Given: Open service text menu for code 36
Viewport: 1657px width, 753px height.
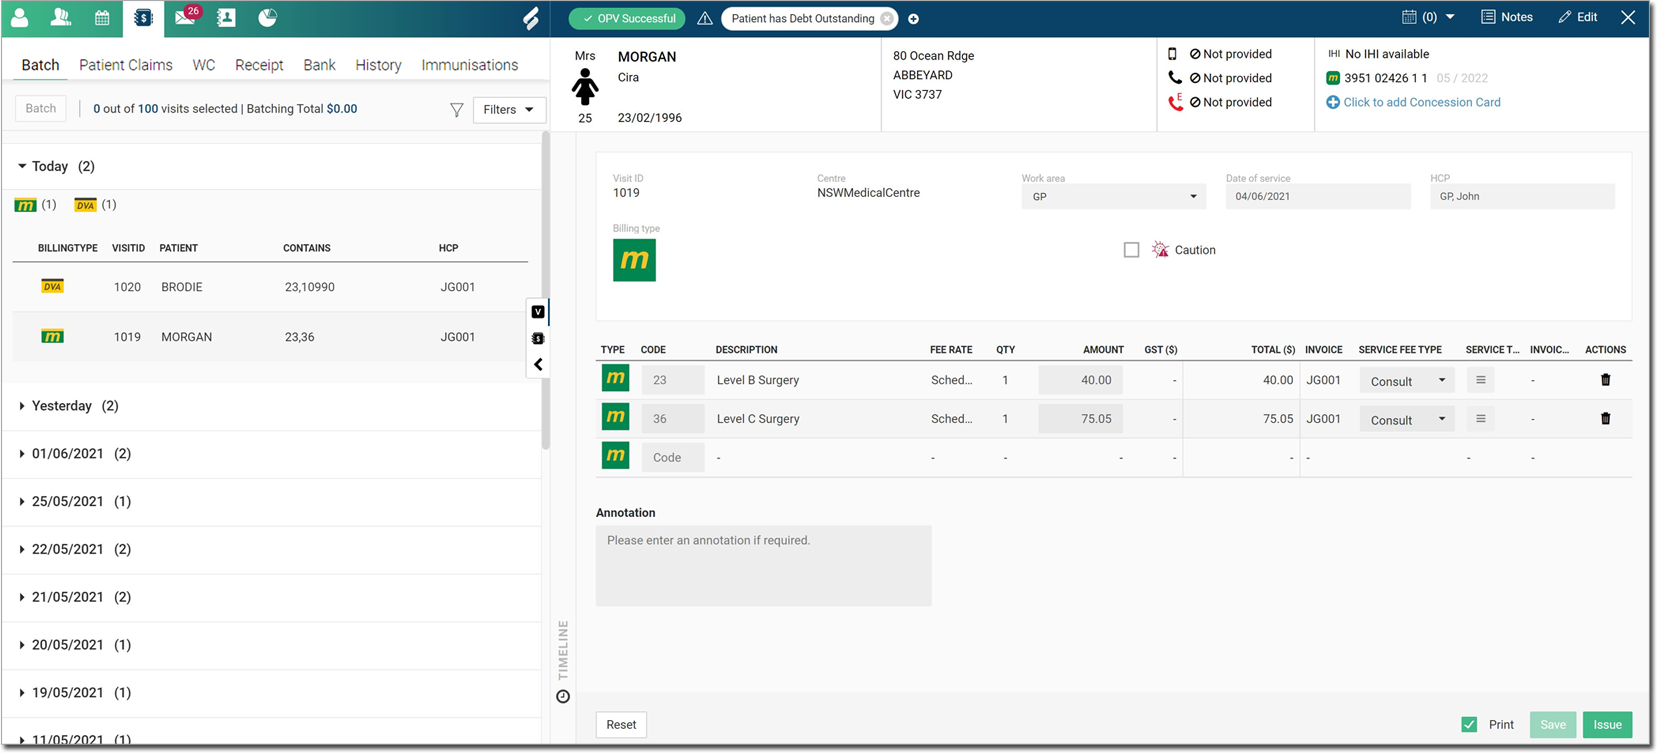Looking at the screenshot, I should click(1480, 419).
